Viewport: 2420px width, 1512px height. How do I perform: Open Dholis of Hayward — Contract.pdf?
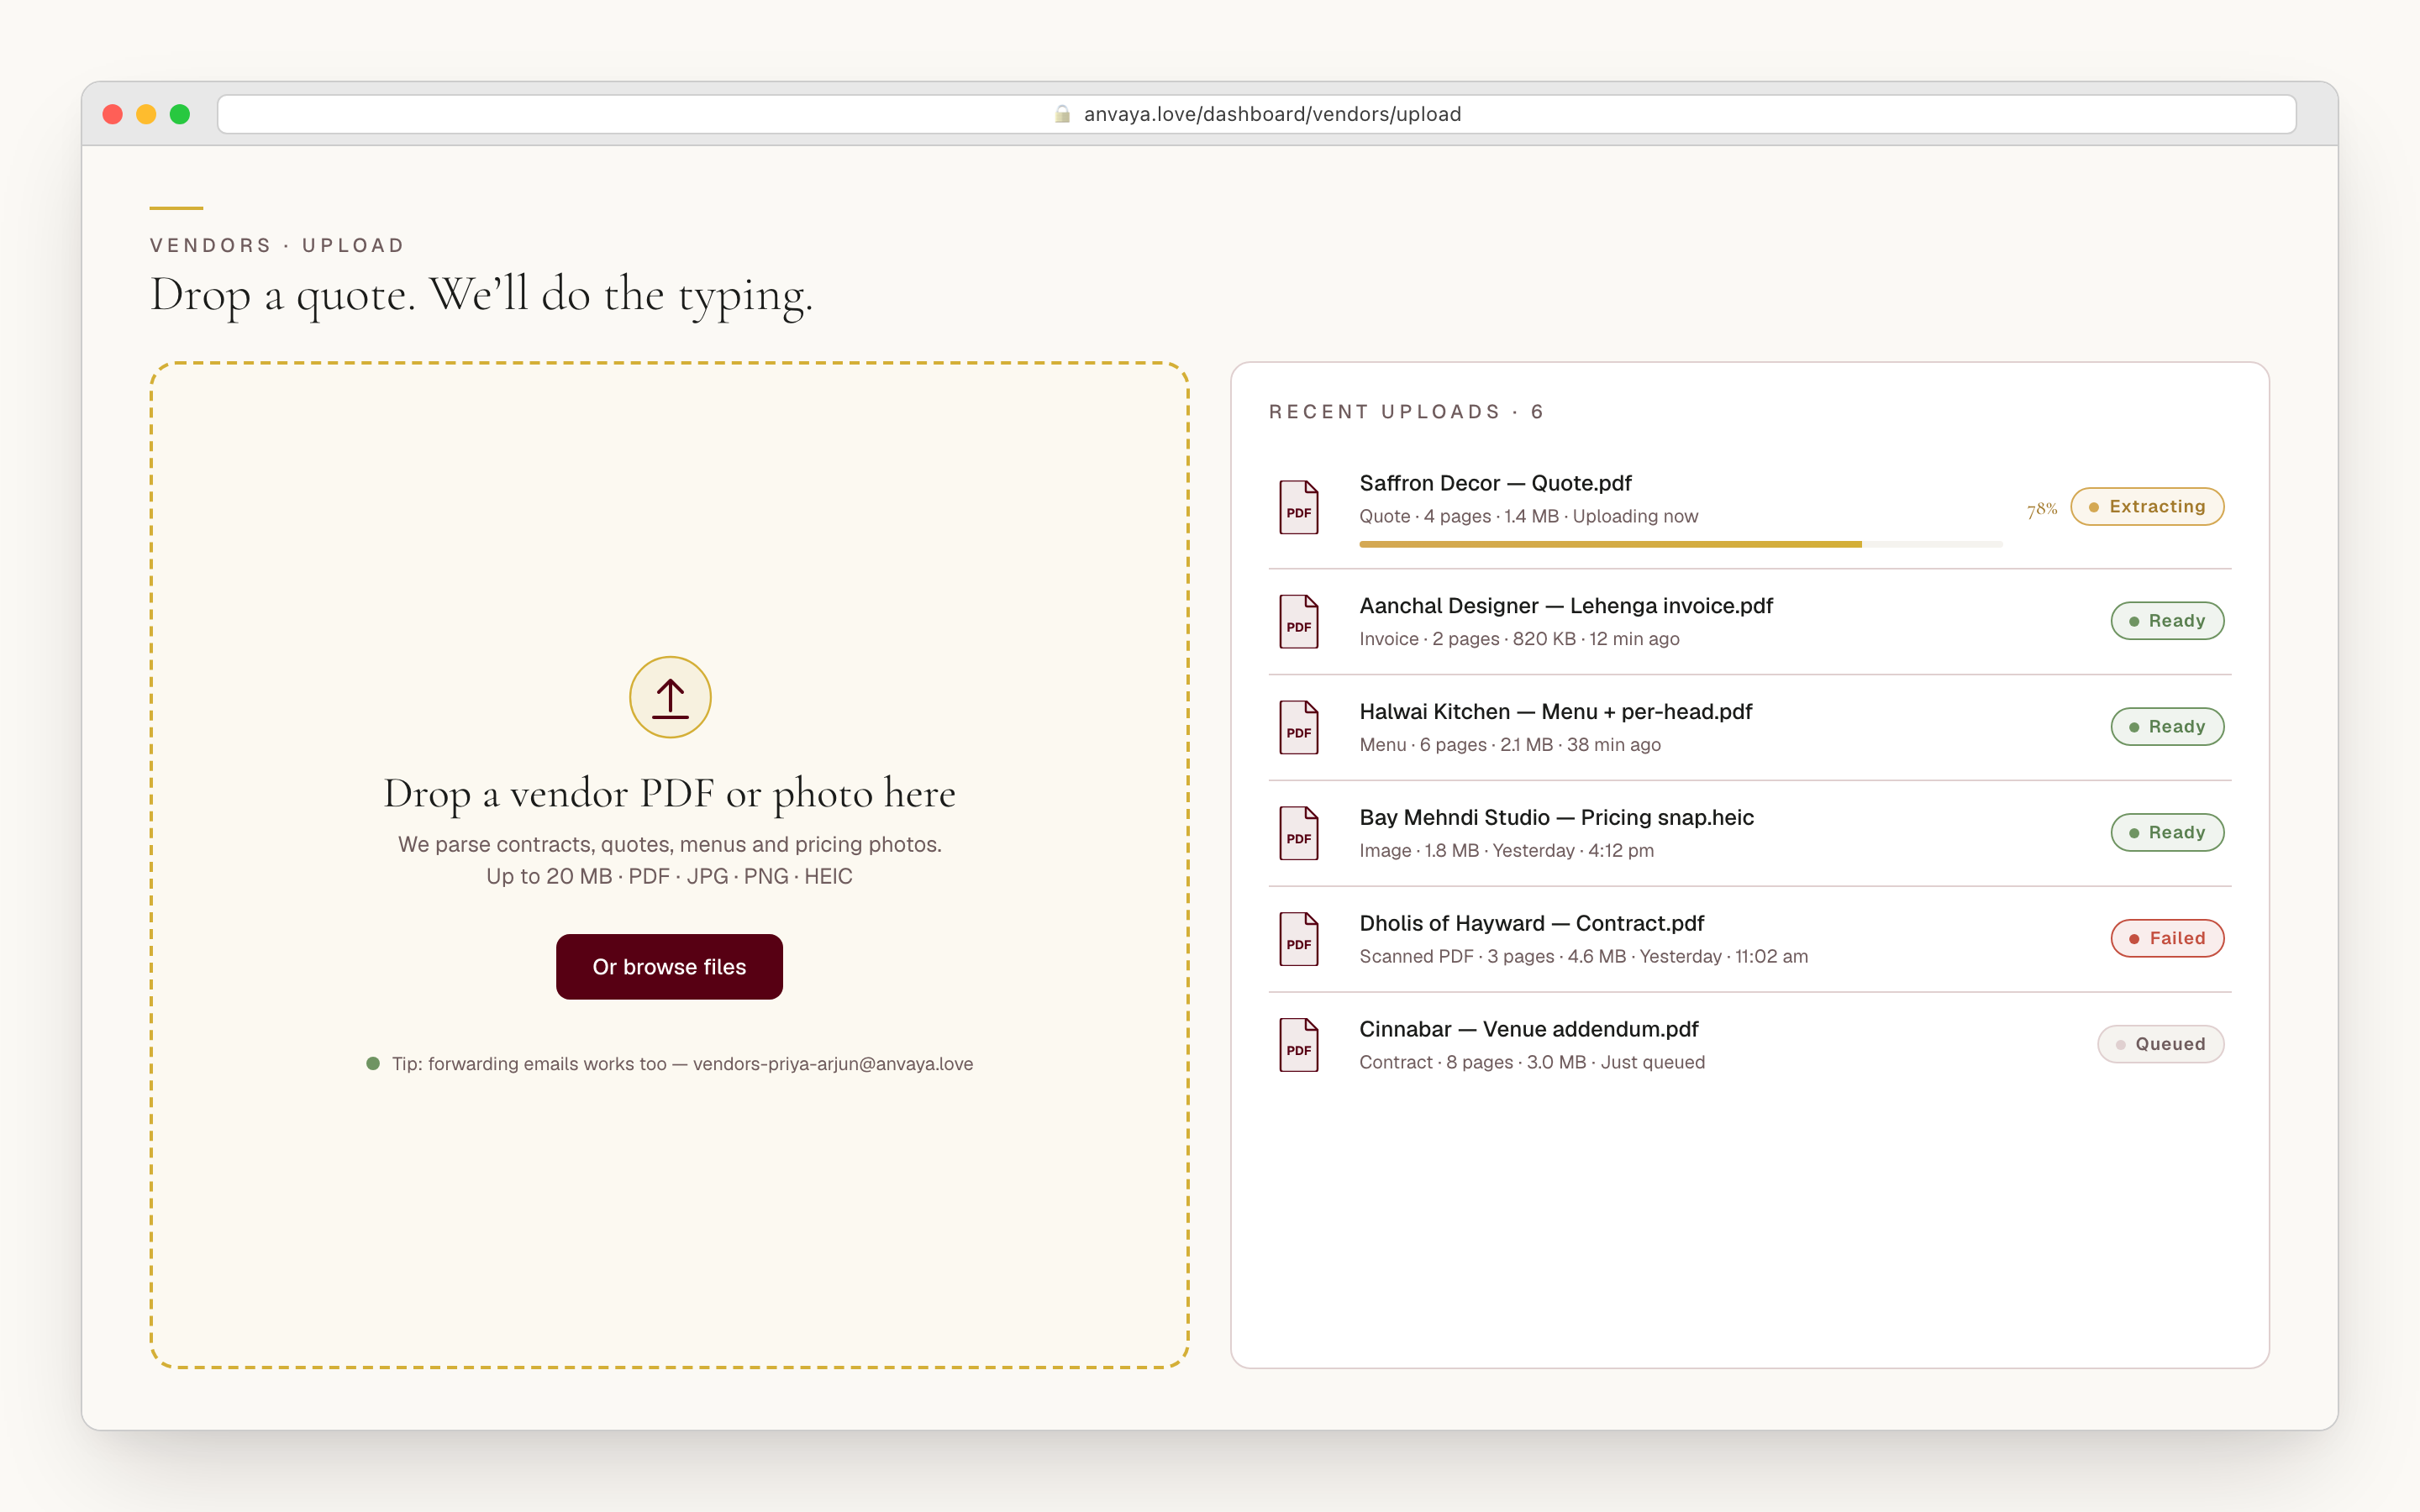1531,923
